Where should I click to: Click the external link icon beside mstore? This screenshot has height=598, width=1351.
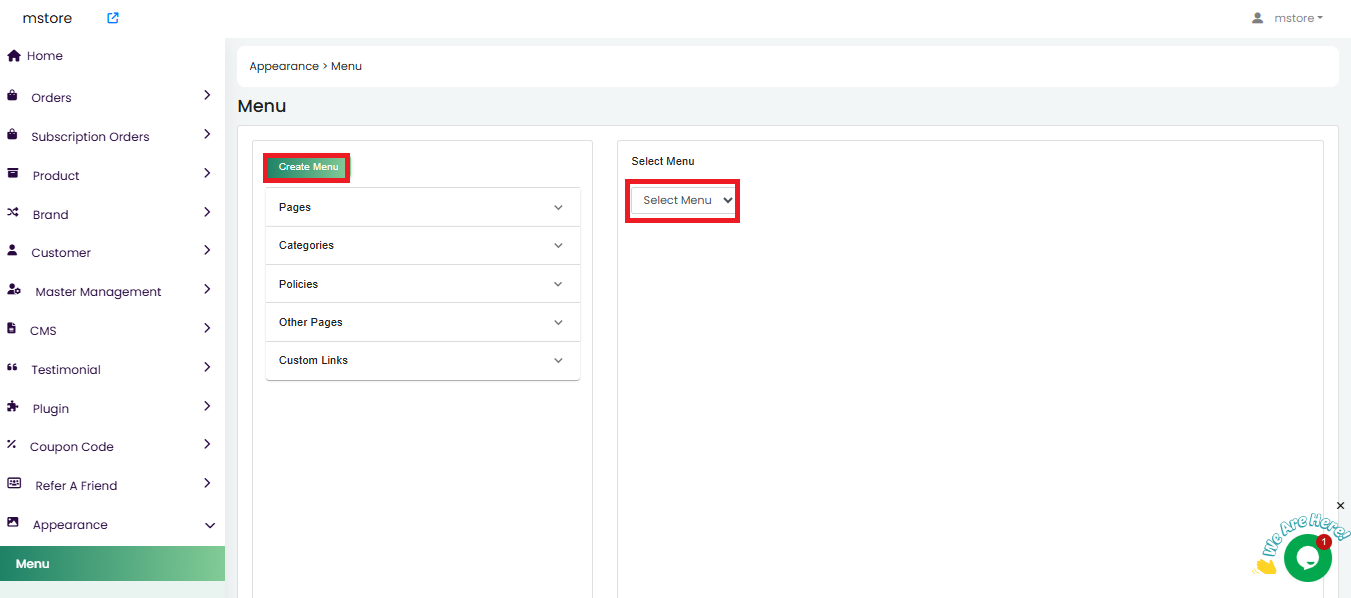113,18
